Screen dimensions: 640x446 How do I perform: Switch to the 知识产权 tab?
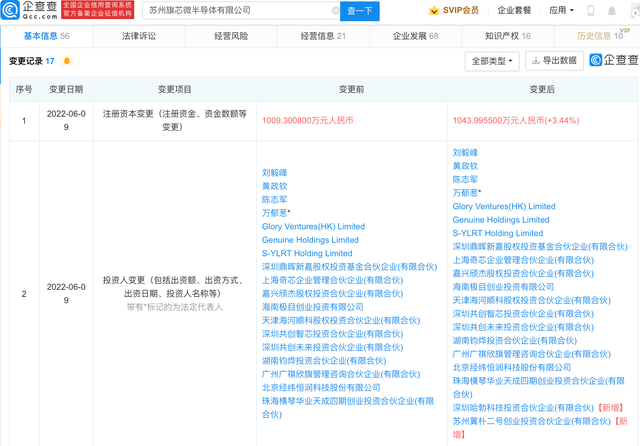point(508,36)
